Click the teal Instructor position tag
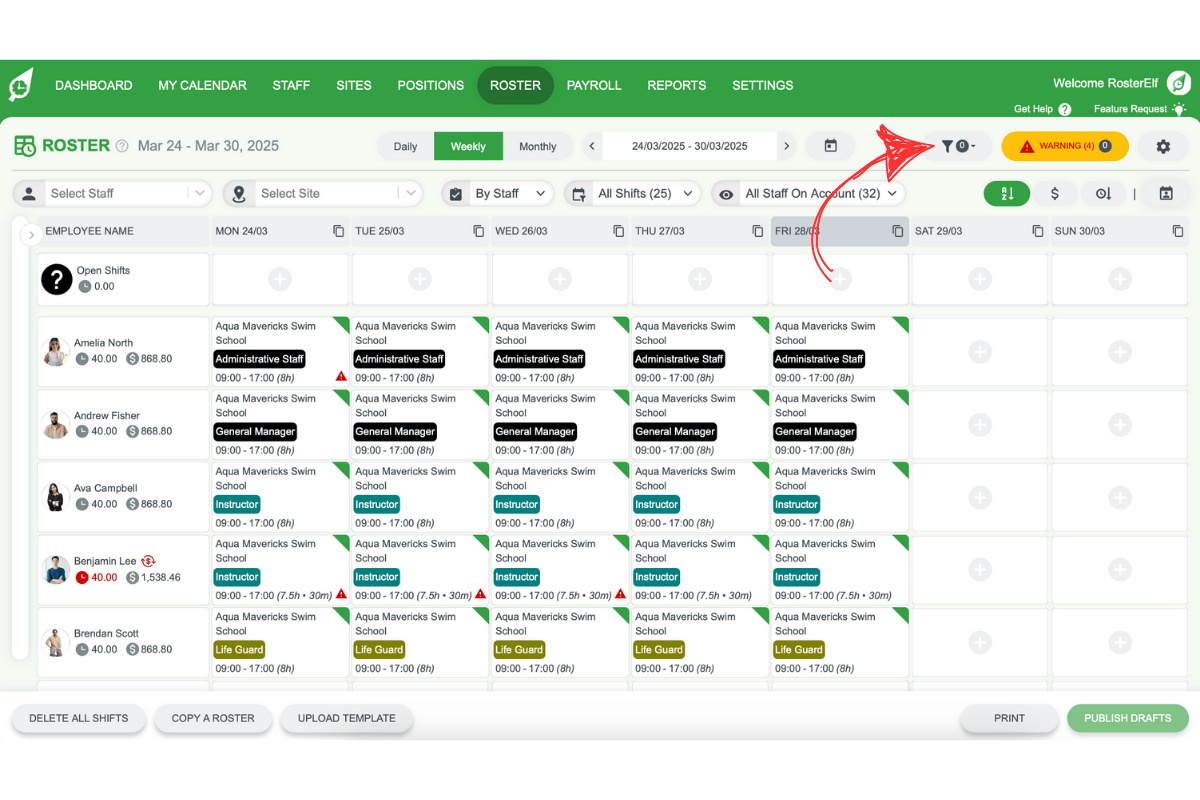Viewport: 1200px width, 800px height. (x=236, y=504)
